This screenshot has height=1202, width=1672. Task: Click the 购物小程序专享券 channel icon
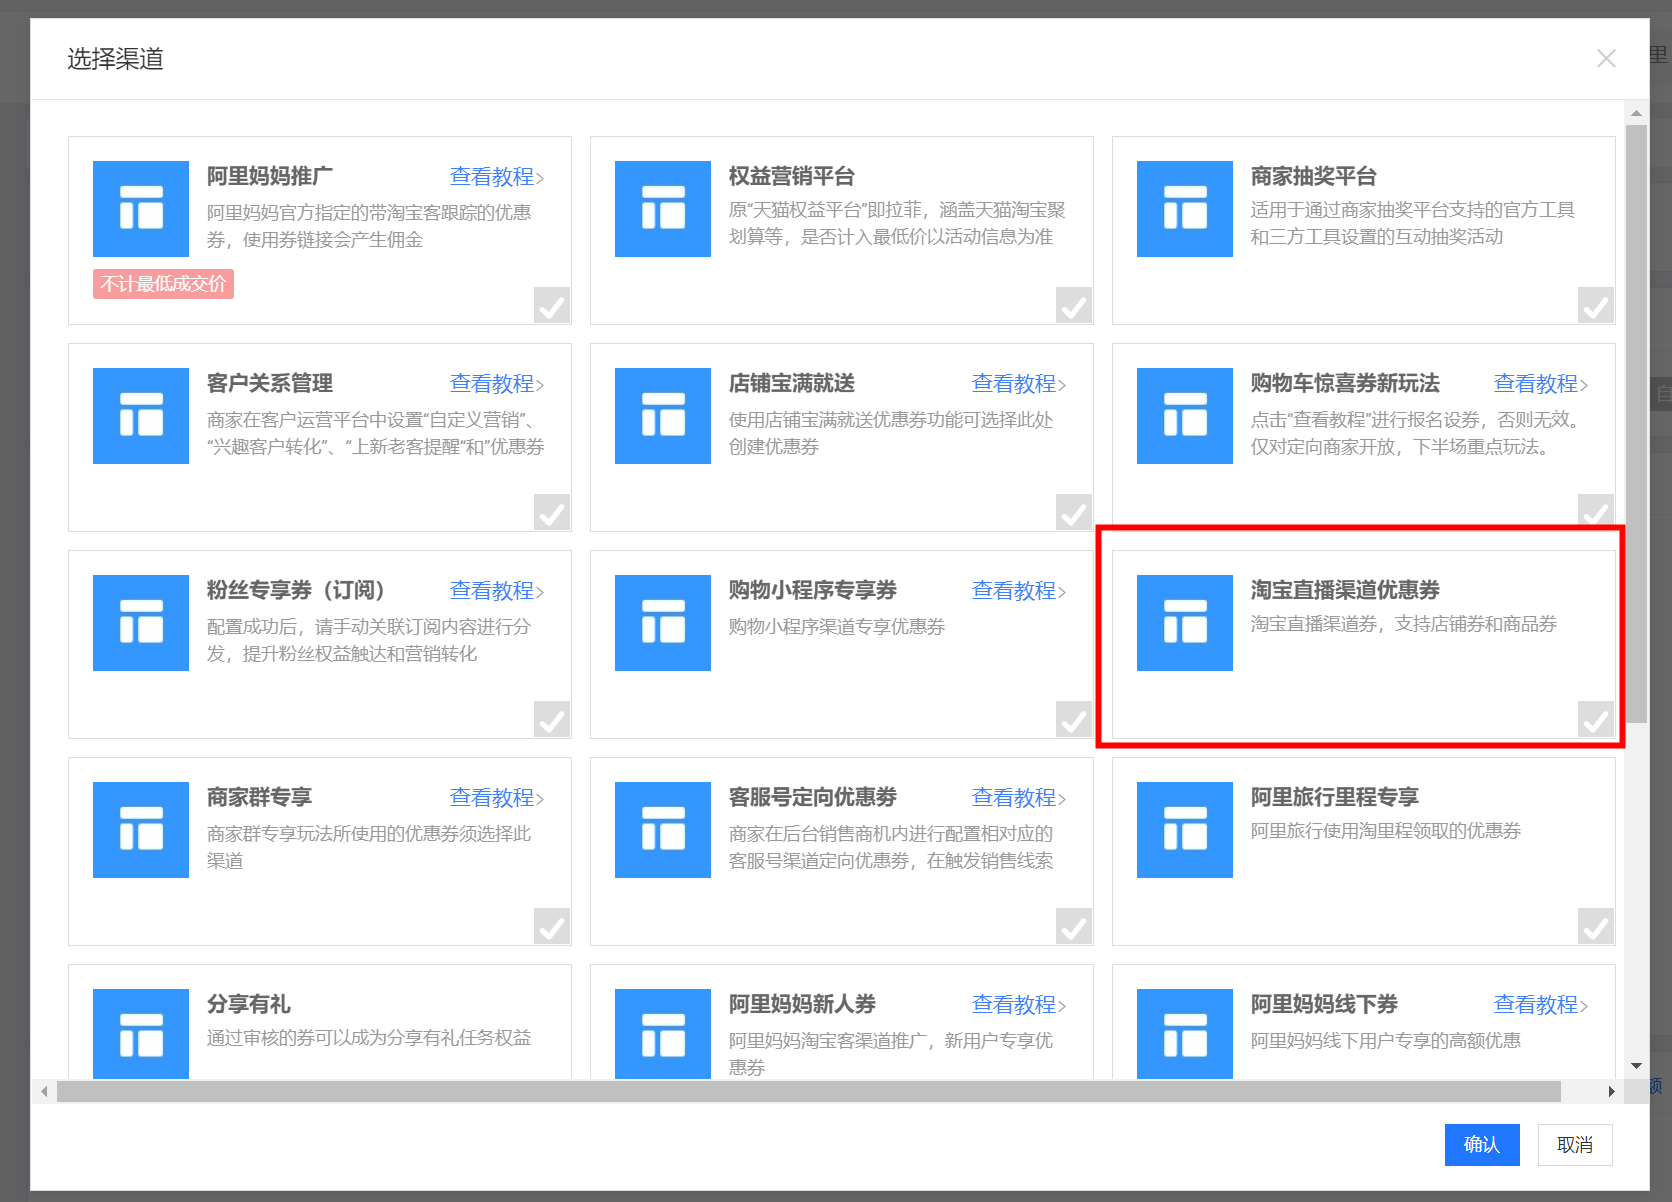663,623
